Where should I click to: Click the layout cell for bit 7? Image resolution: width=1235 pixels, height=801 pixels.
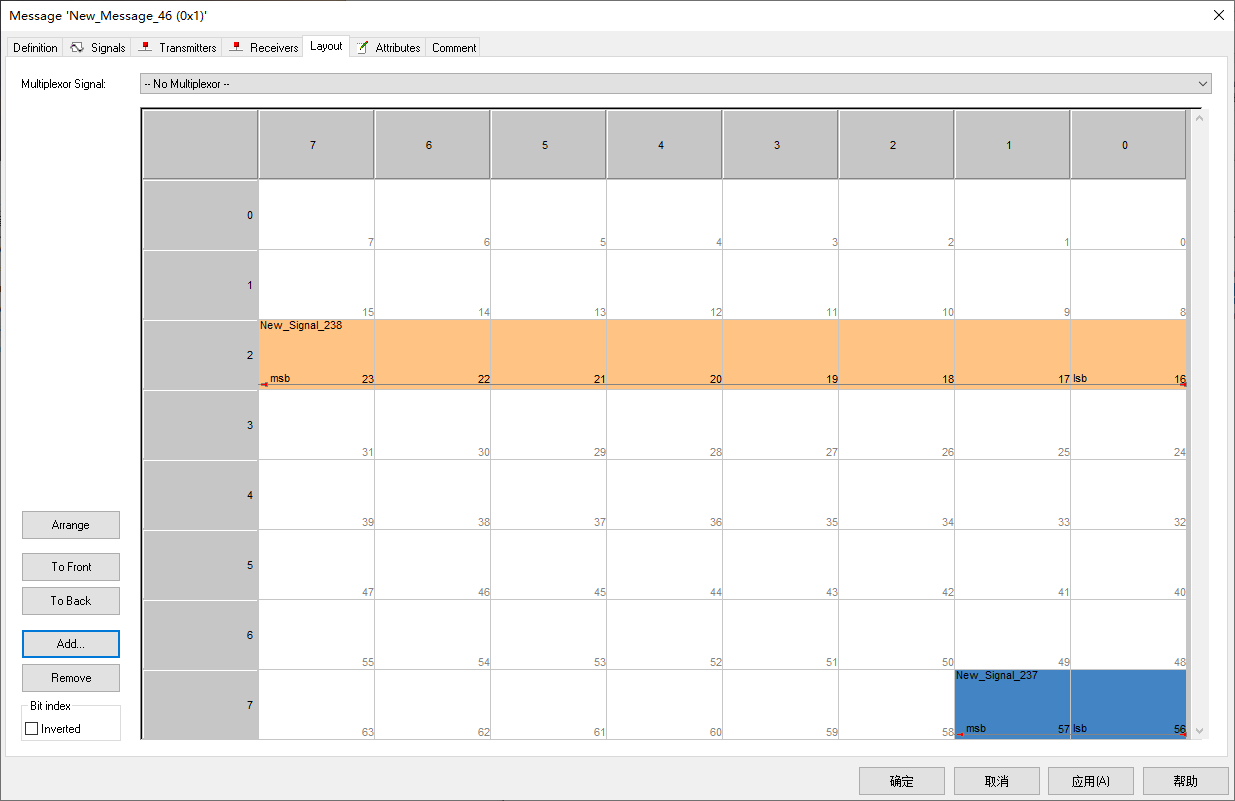(x=317, y=215)
